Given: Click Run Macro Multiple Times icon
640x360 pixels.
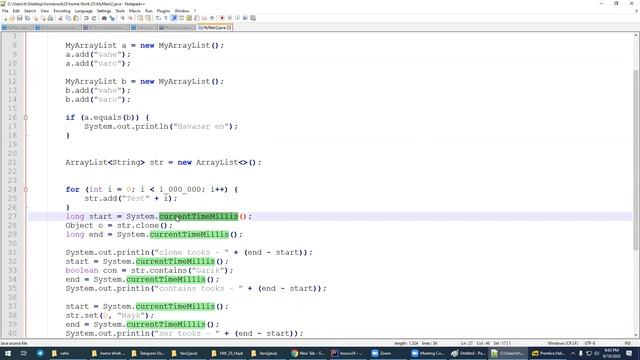Looking at the screenshot, I should (x=245, y=18).
